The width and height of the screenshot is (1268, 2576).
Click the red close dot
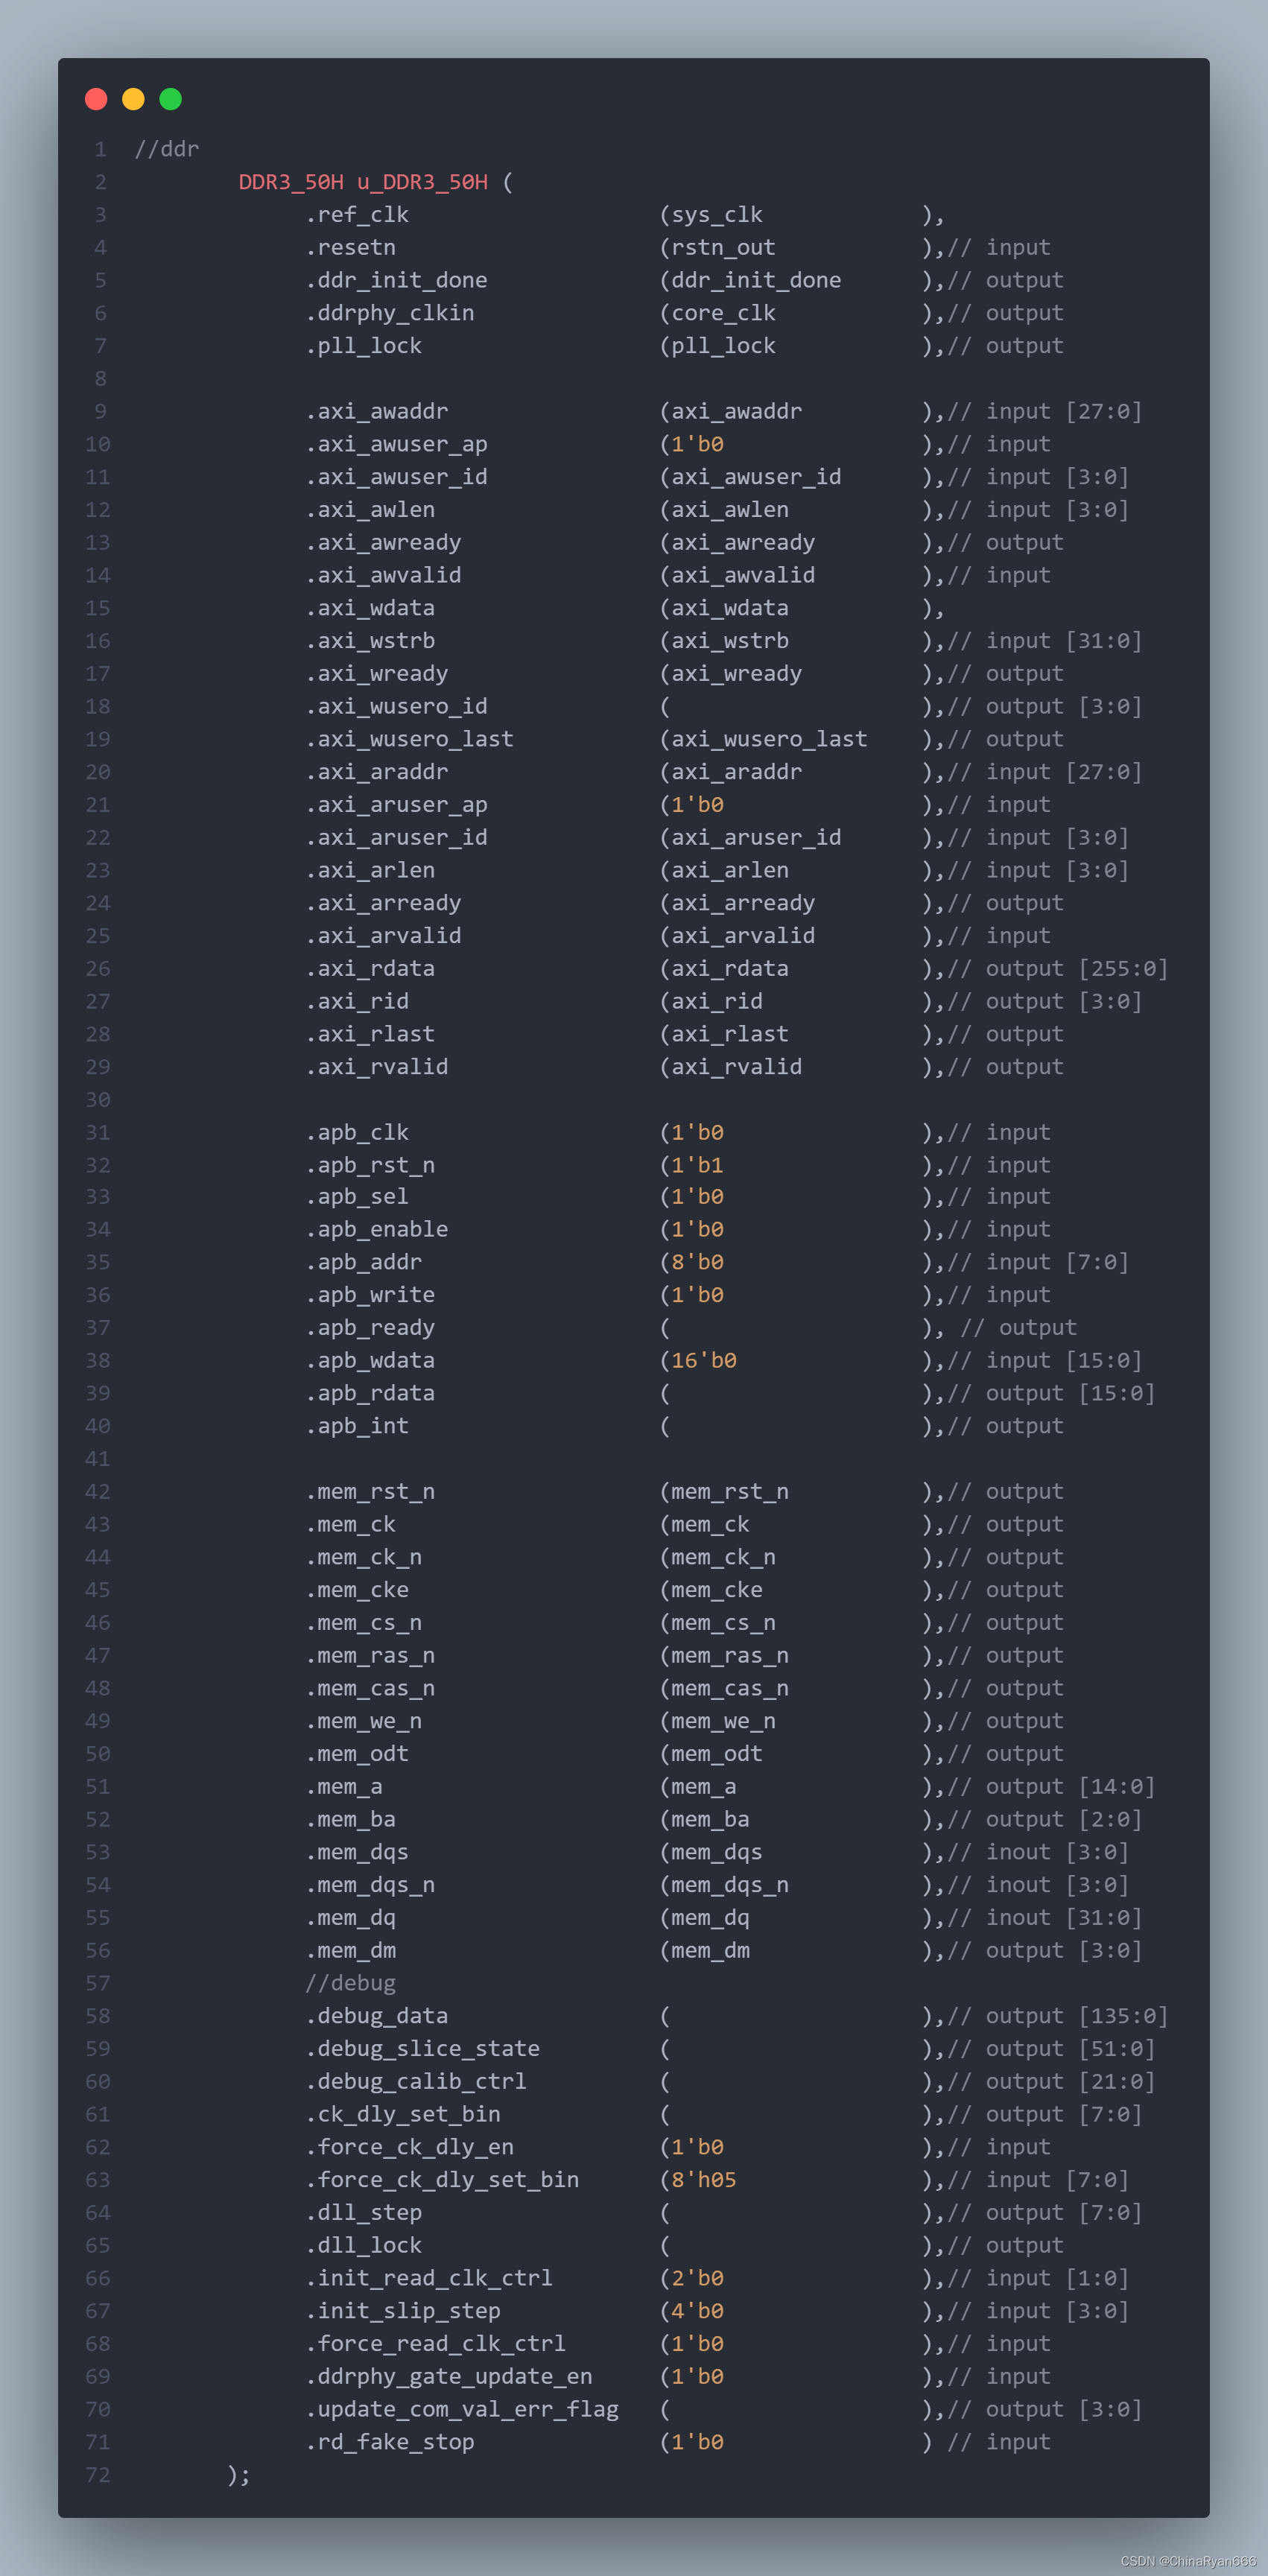96,99
